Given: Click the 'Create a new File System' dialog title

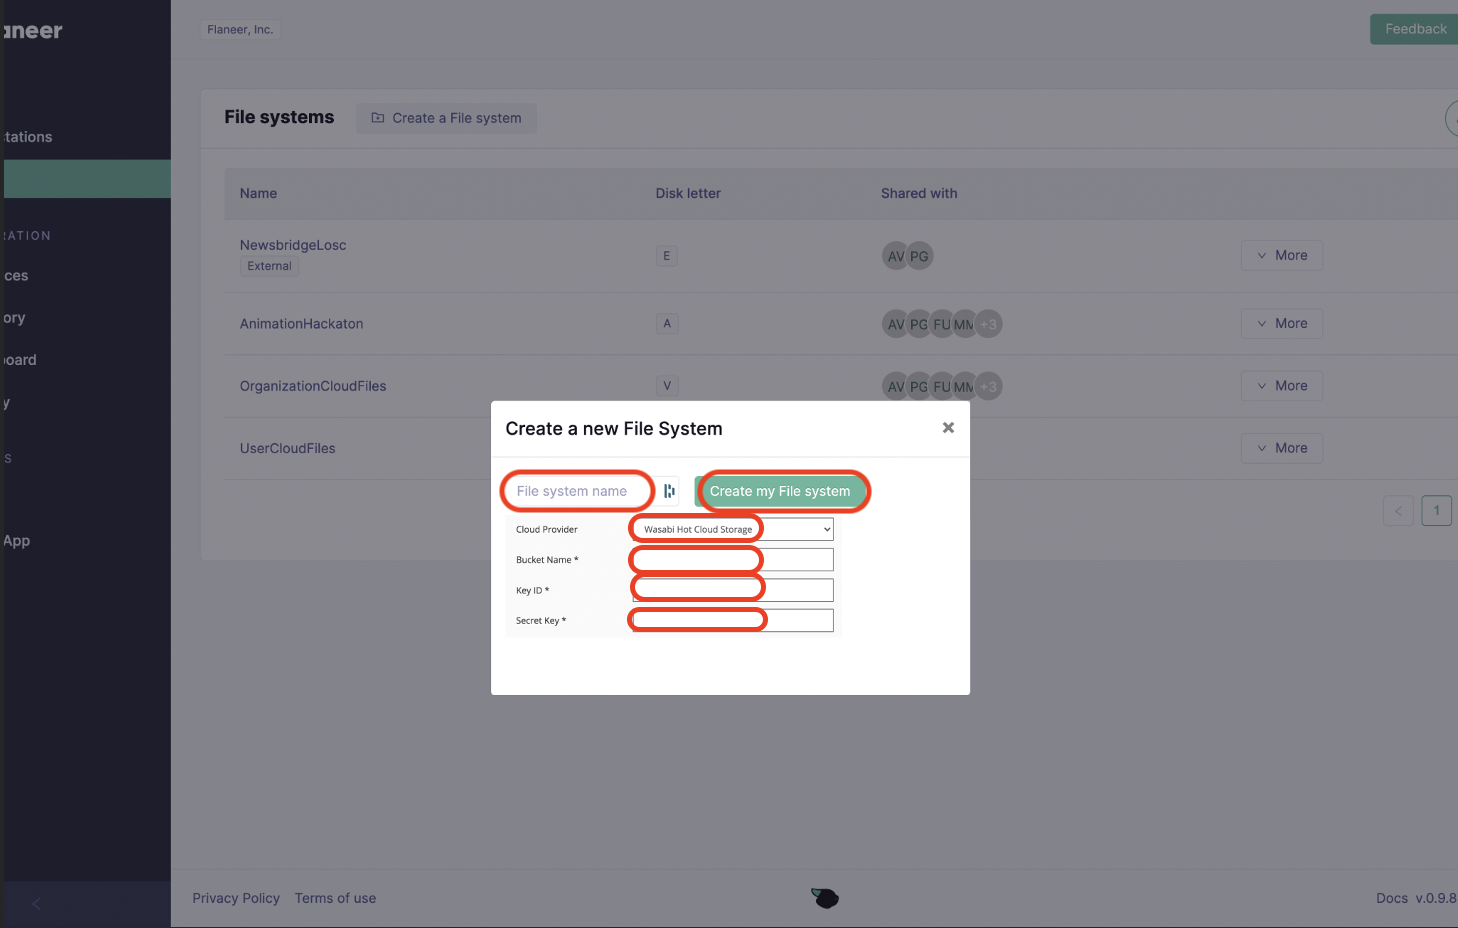Looking at the screenshot, I should 614,428.
